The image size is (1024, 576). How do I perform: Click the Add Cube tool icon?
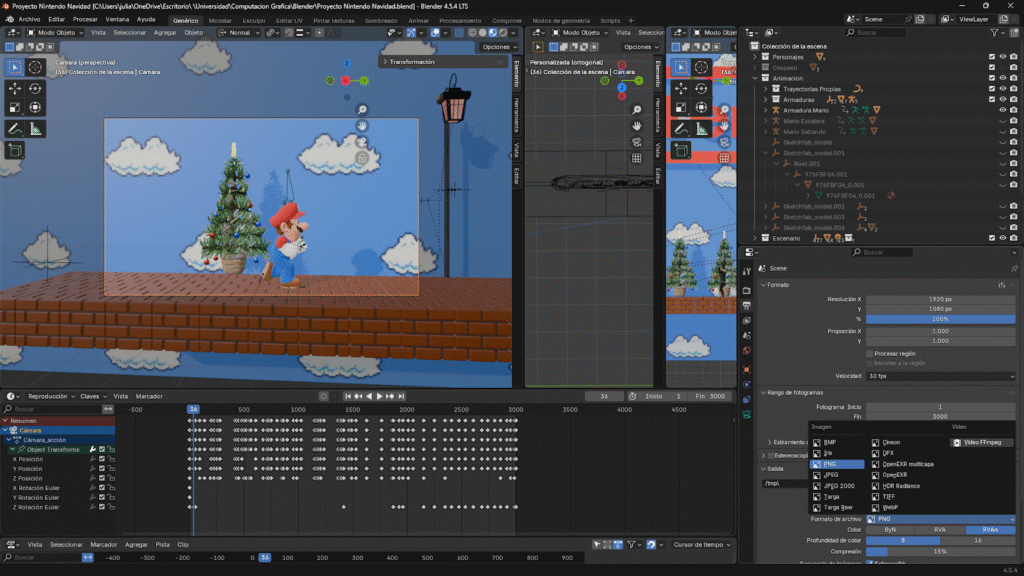click(15, 150)
